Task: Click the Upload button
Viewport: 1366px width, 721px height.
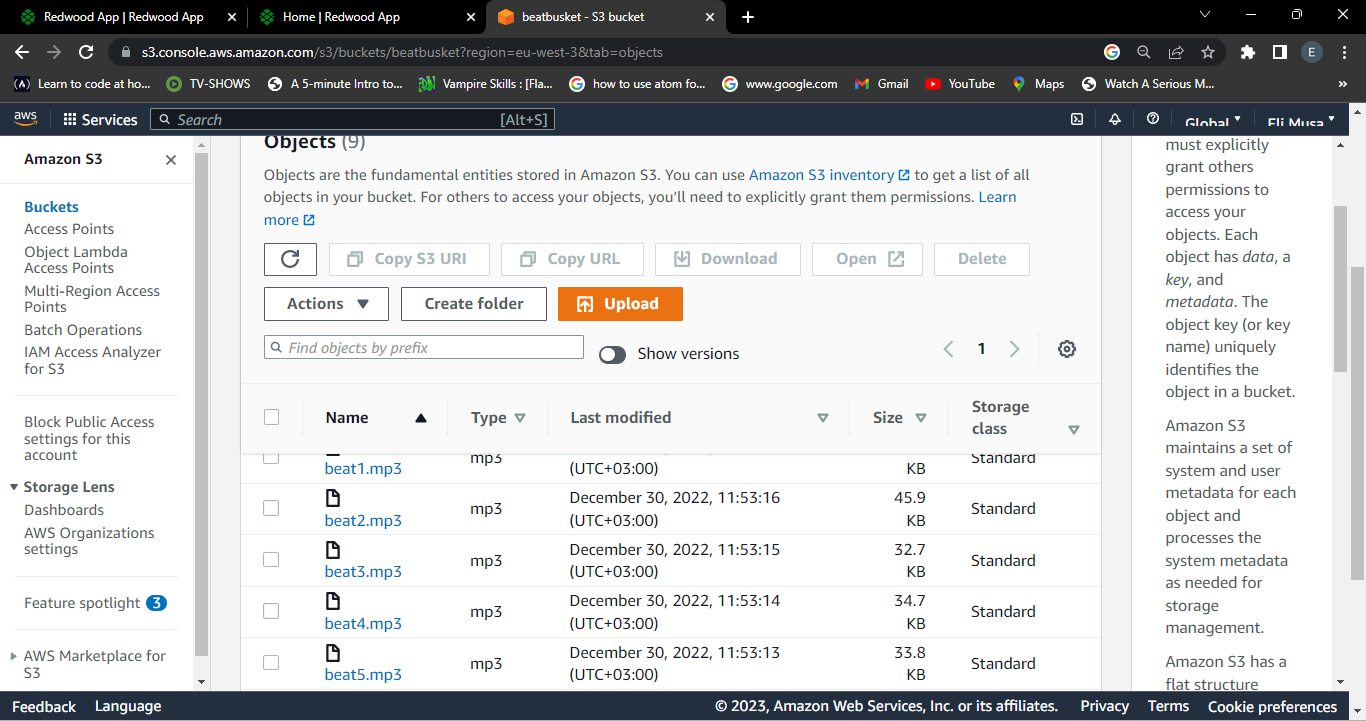Action: click(x=620, y=304)
